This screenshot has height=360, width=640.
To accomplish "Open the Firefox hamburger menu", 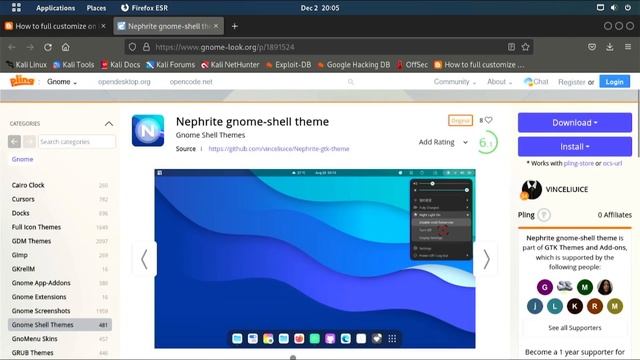I will (x=628, y=47).
